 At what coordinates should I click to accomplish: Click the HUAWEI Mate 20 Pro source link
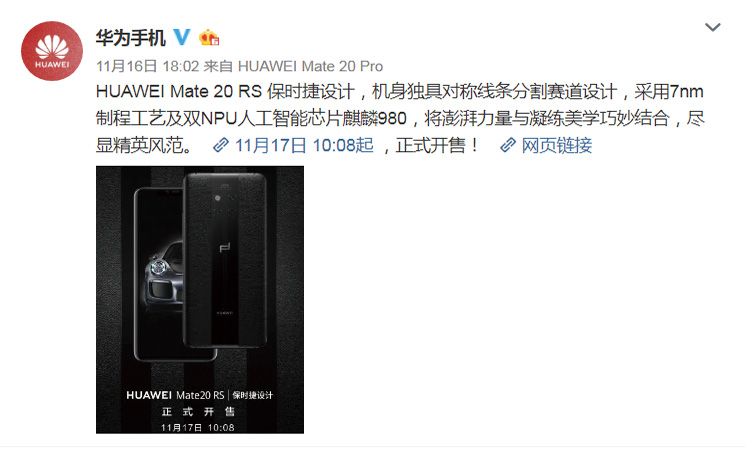[310, 66]
